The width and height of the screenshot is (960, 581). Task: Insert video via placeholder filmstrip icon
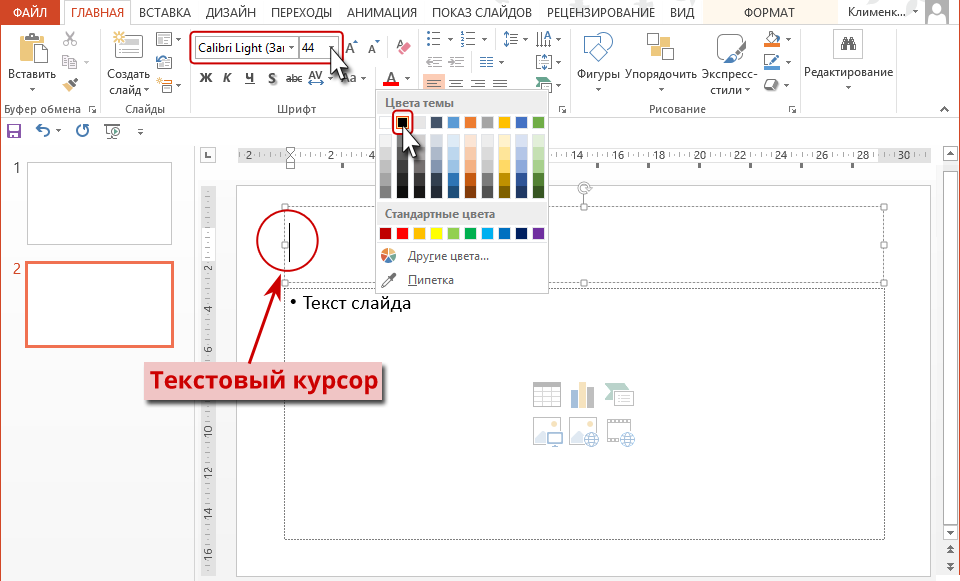tap(620, 432)
